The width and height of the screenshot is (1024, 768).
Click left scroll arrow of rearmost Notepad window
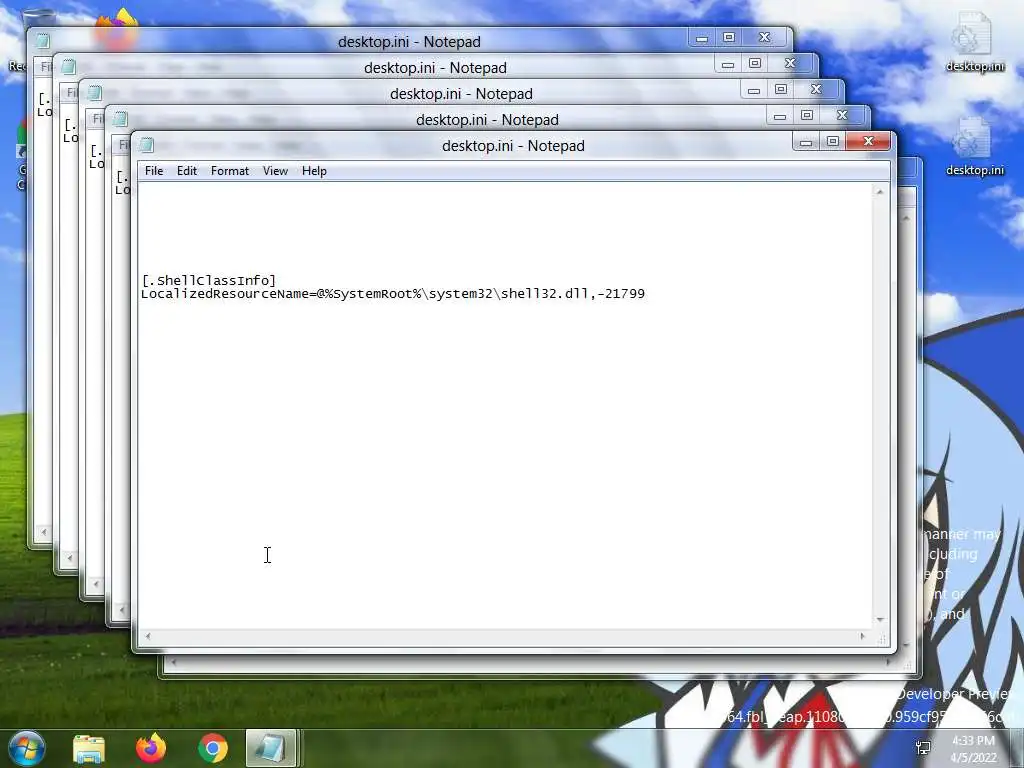tap(44, 532)
